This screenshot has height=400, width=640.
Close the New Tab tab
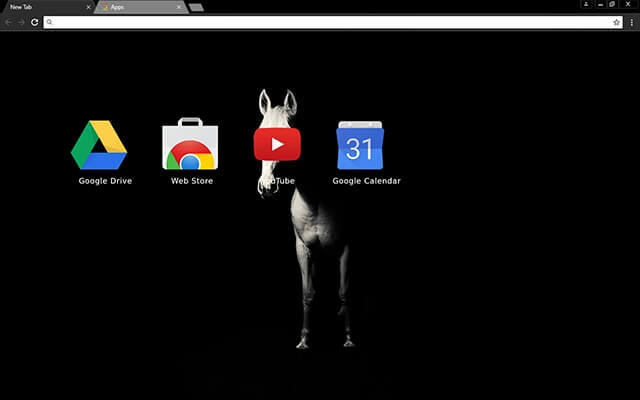coord(88,7)
